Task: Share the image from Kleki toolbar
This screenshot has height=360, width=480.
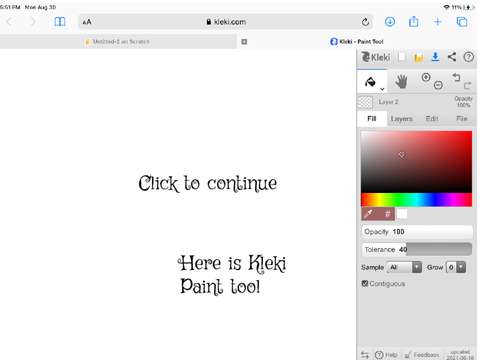Action: (x=452, y=57)
